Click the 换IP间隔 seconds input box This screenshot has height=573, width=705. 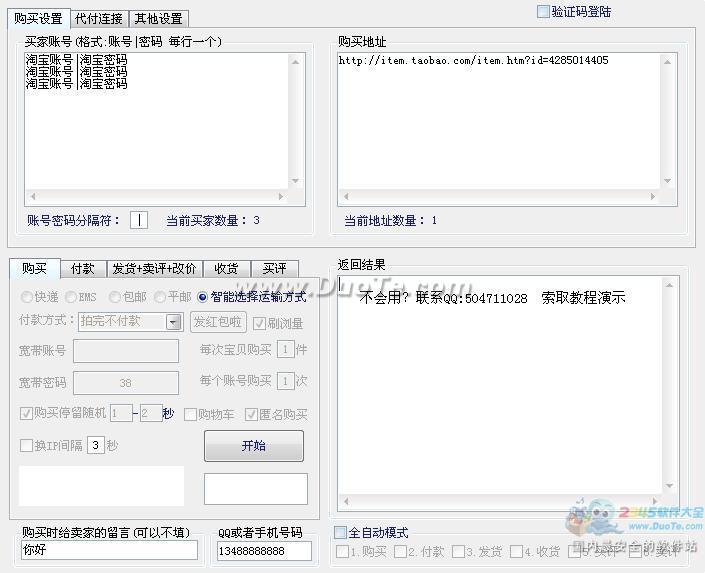pyautogui.click(x=95, y=446)
